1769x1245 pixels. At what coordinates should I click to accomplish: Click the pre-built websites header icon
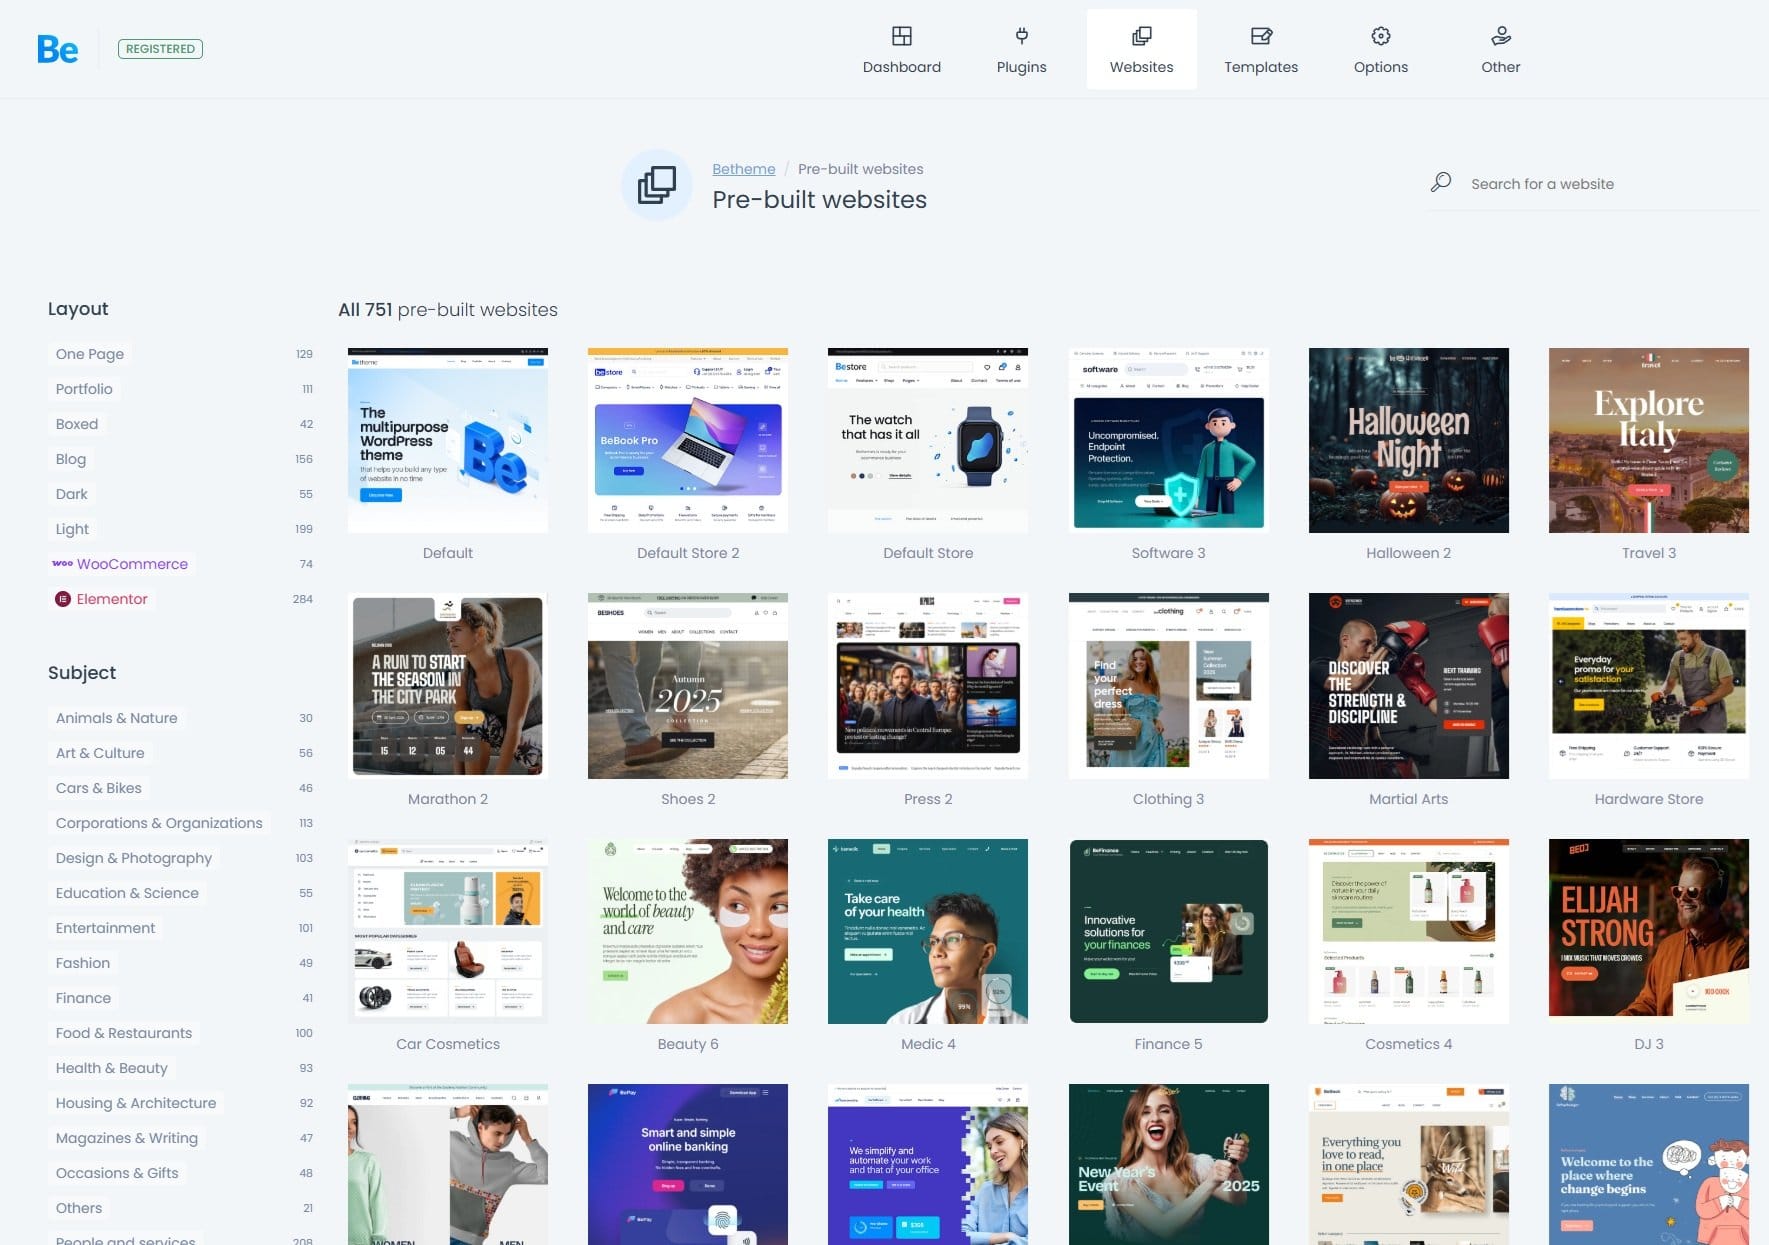657,185
